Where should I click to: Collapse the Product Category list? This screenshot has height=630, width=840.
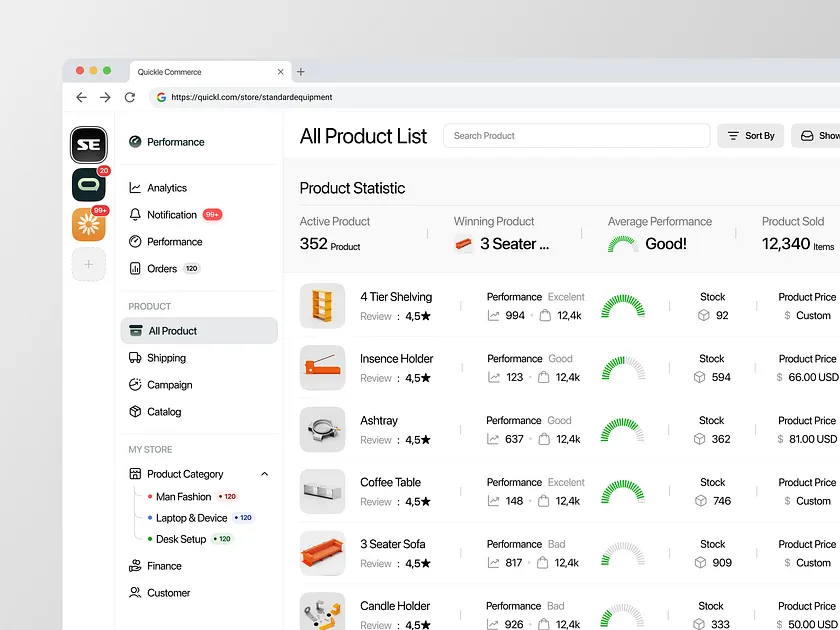(264, 473)
